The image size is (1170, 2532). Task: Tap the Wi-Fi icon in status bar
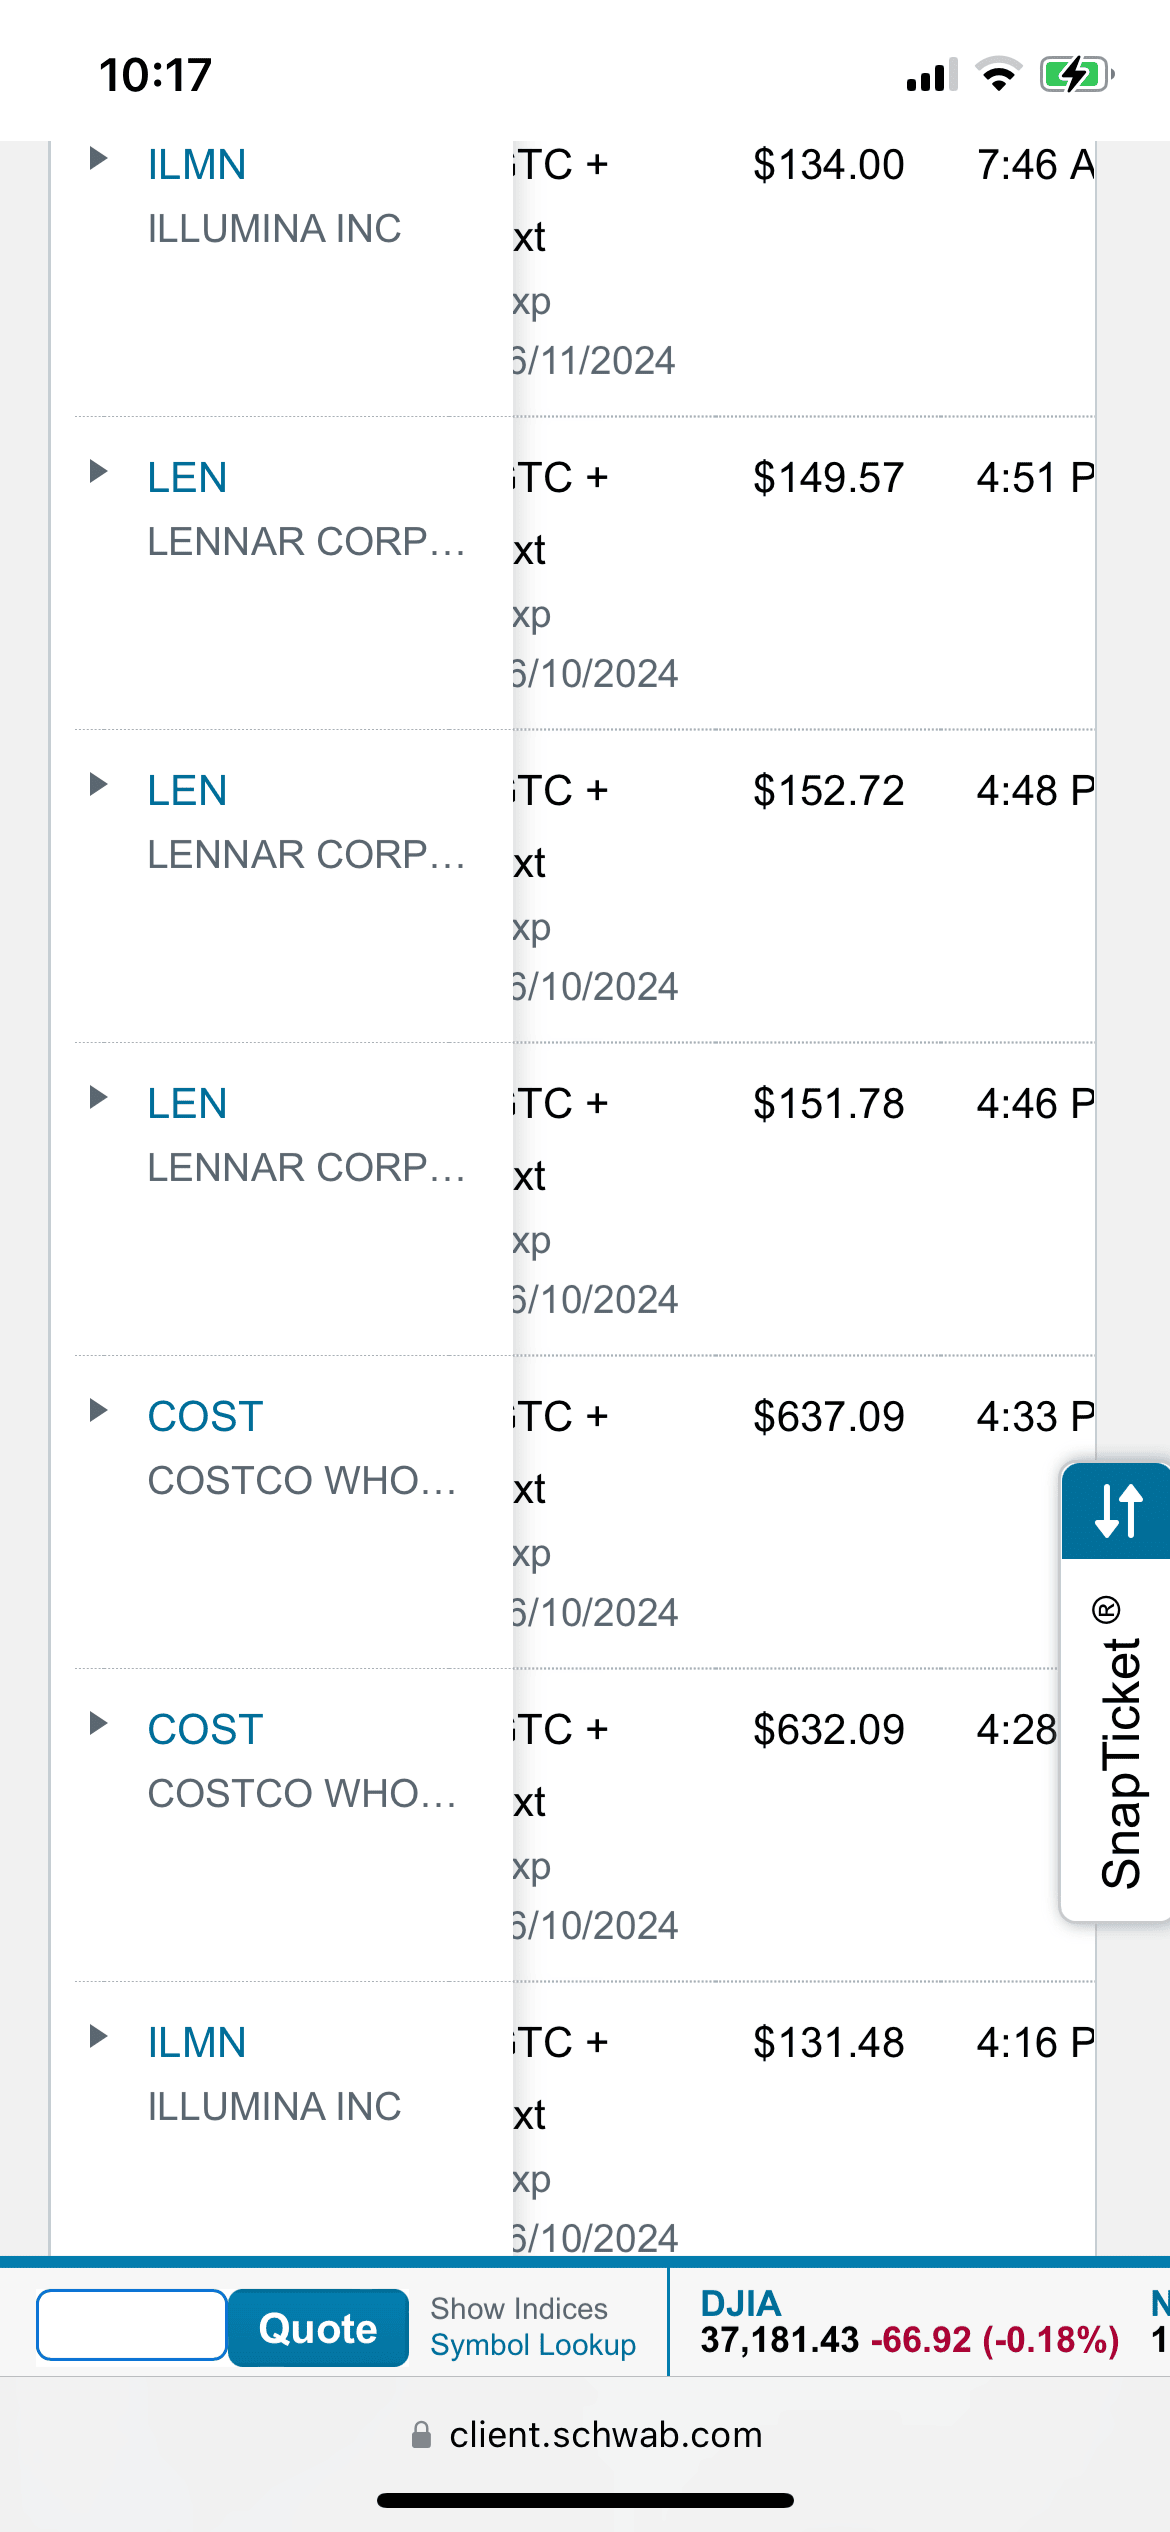point(998,75)
